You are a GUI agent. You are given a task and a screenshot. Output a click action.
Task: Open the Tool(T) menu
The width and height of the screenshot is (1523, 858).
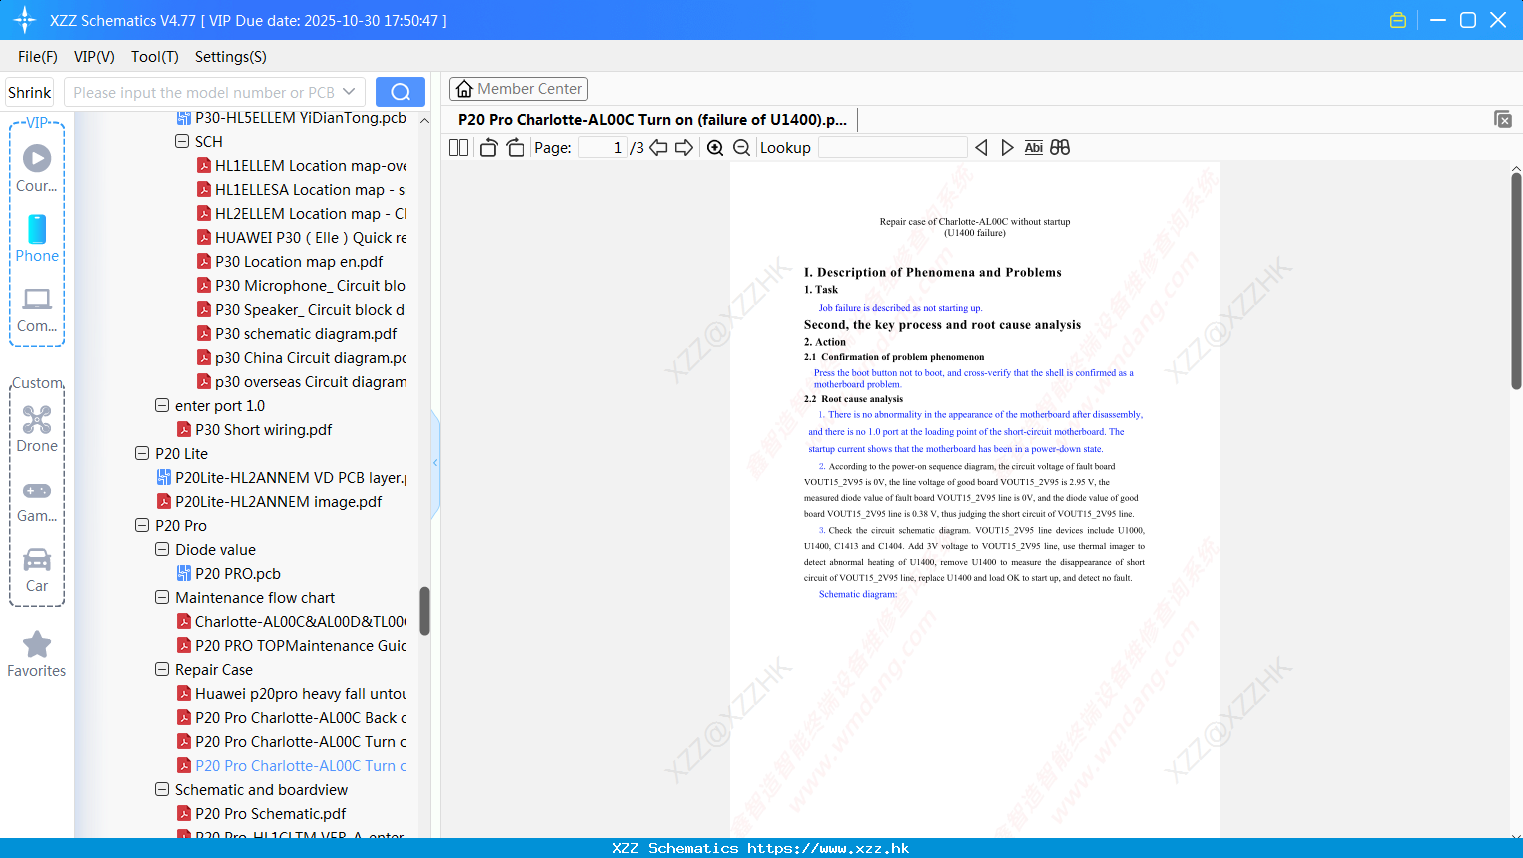pyautogui.click(x=155, y=57)
